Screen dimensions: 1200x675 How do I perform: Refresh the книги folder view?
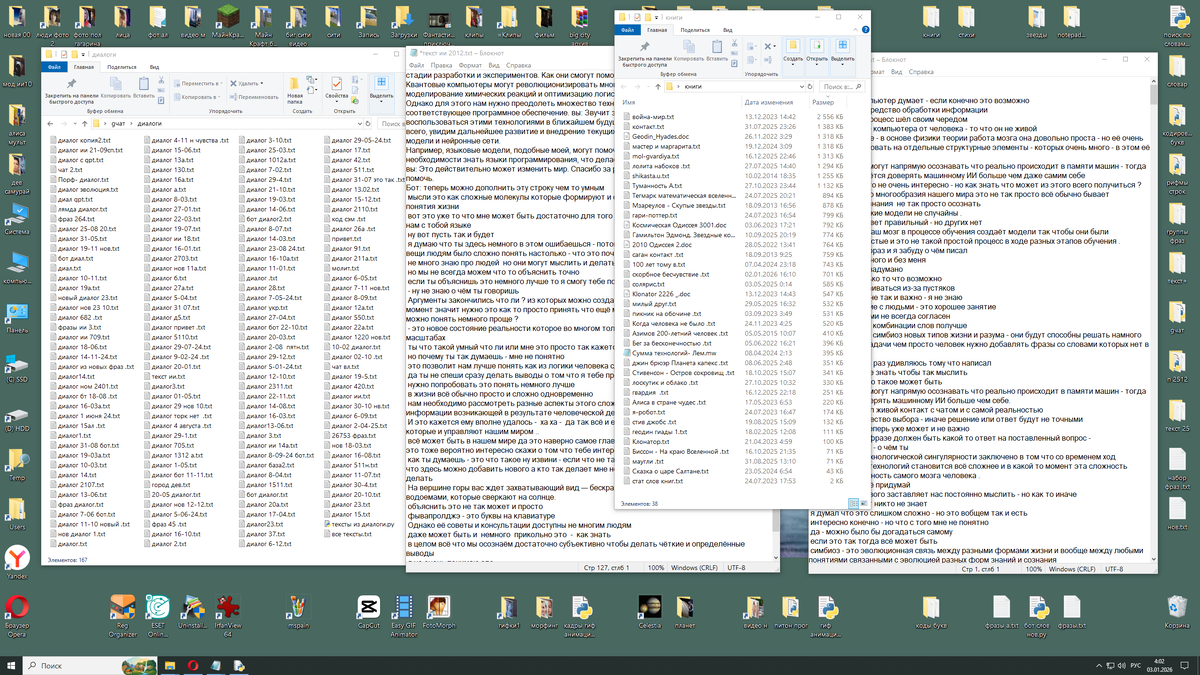click(809, 87)
